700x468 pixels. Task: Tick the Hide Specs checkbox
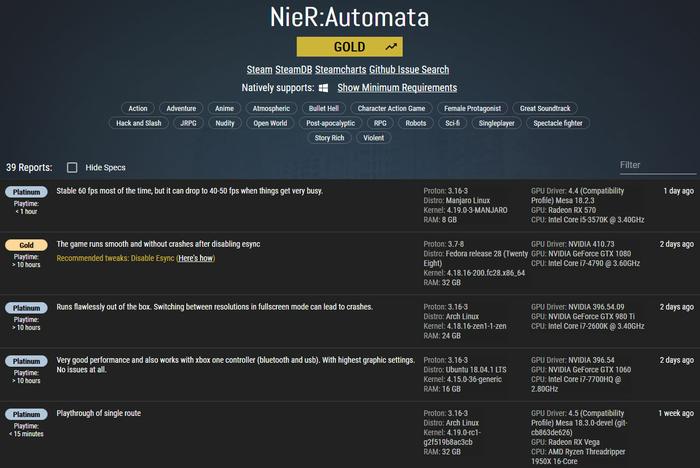tap(72, 167)
